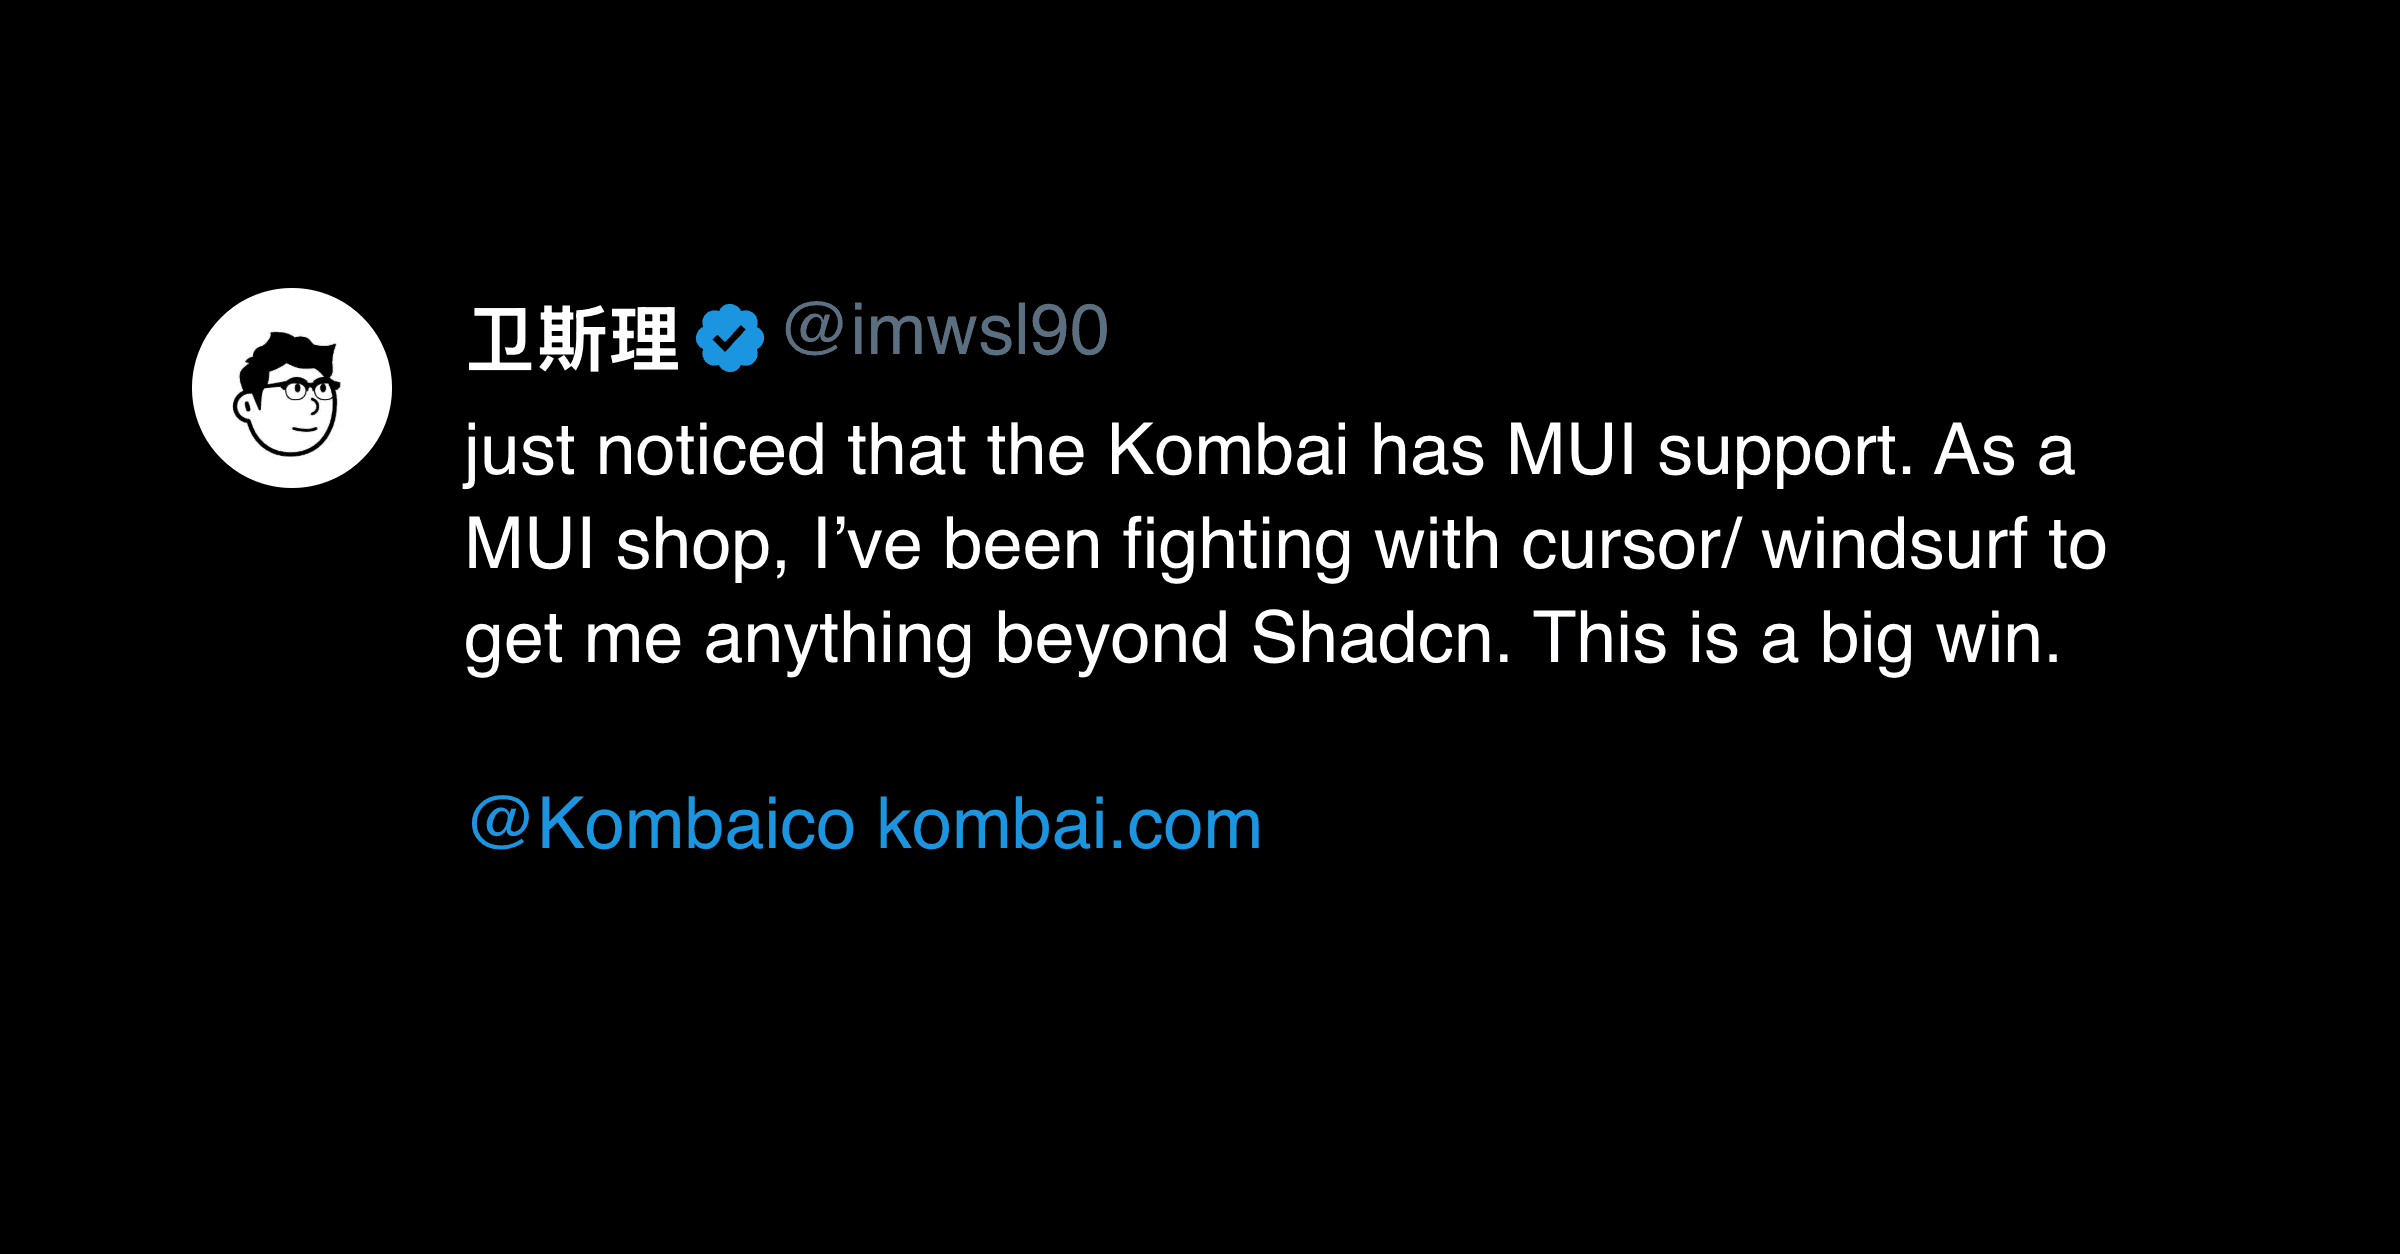2400x1254 pixels.
Task: Click the words "As a" ending the first line
Action: (2004, 450)
